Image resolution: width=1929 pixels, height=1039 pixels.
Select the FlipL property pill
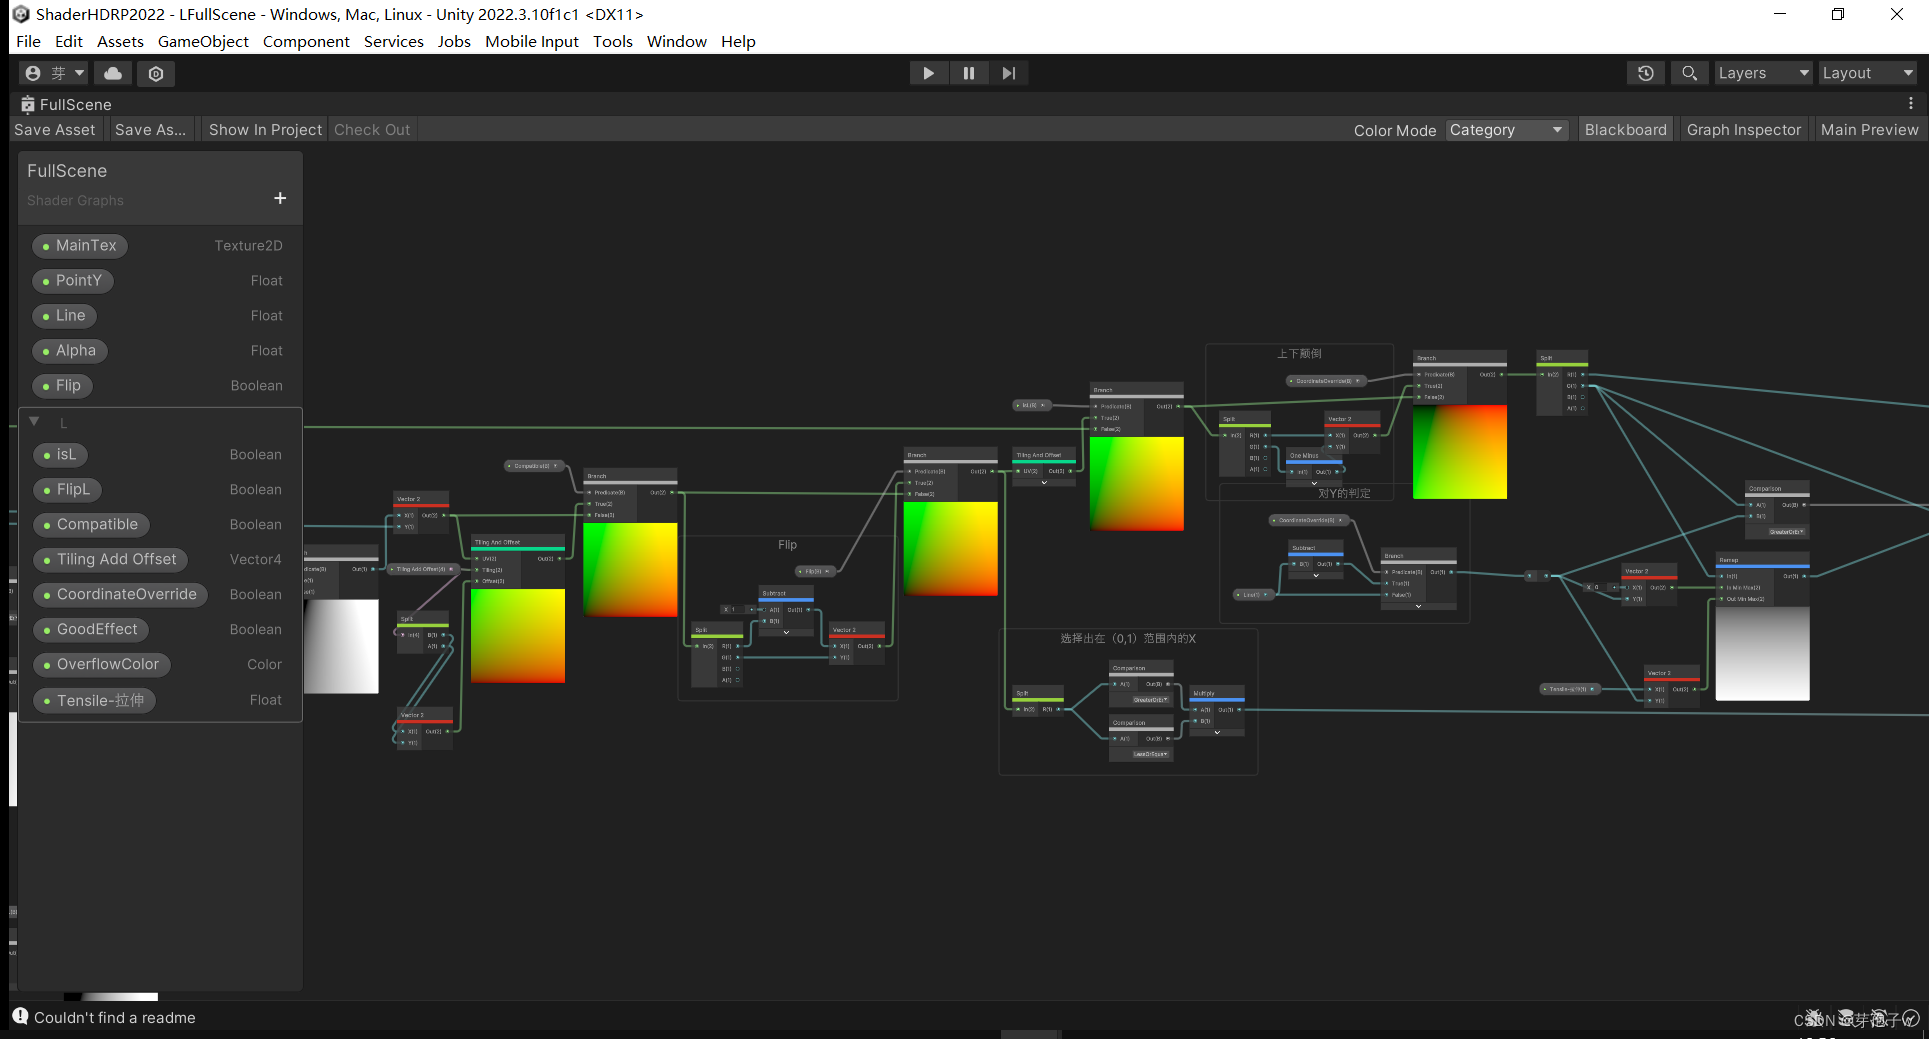tap(68, 489)
